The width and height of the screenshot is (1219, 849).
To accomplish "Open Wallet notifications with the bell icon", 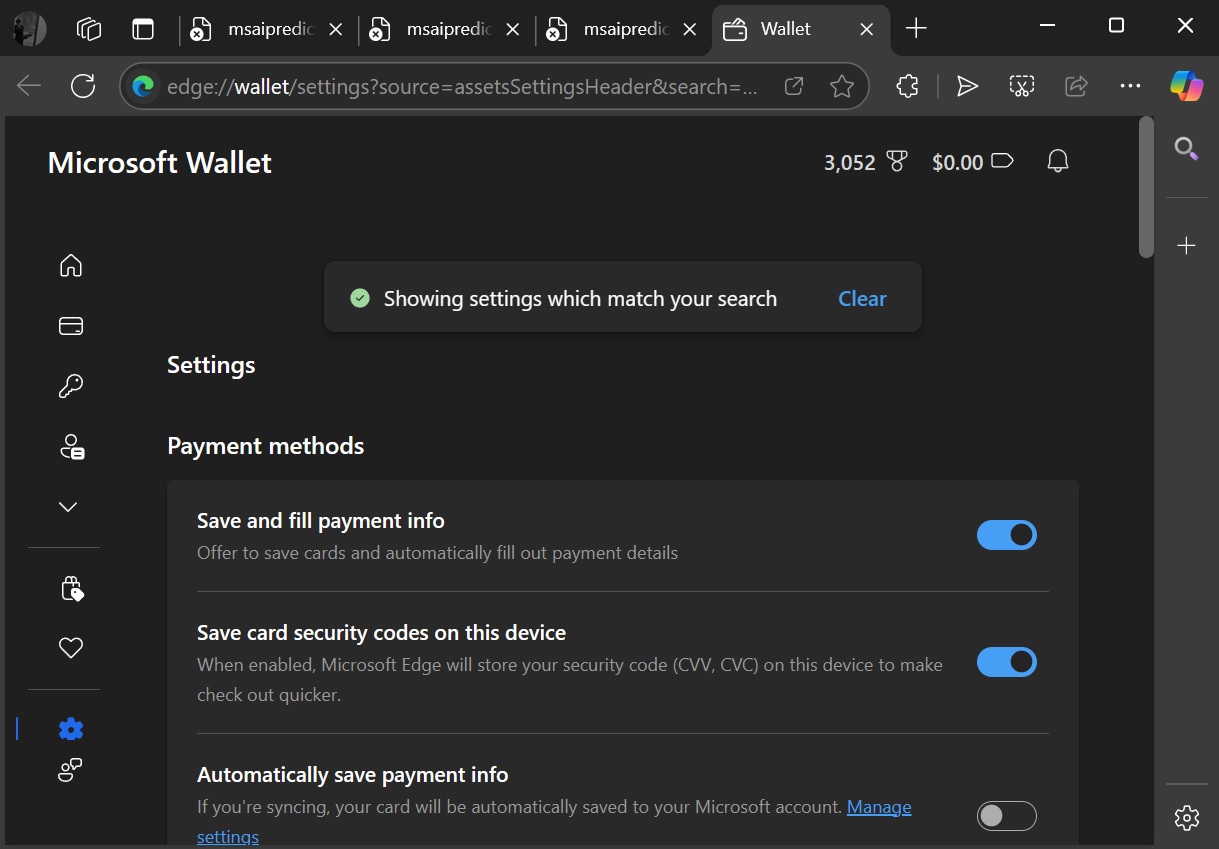I will pyautogui.click(x=1057, y=161).
